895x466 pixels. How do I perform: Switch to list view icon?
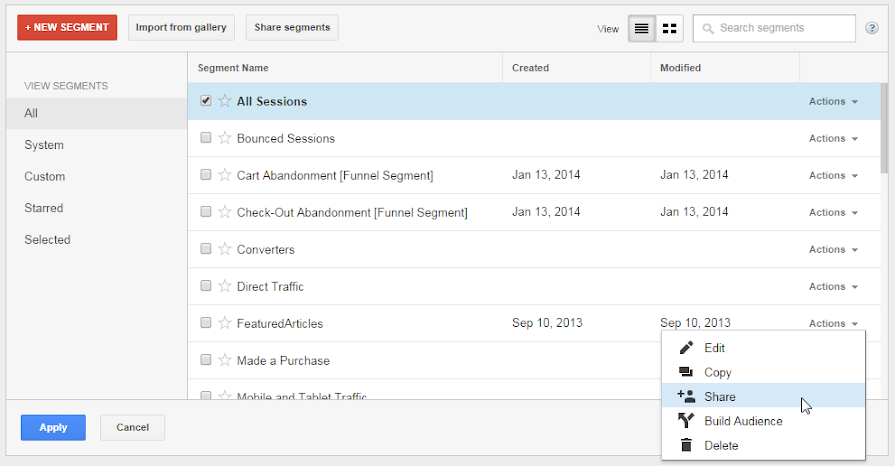642,28
